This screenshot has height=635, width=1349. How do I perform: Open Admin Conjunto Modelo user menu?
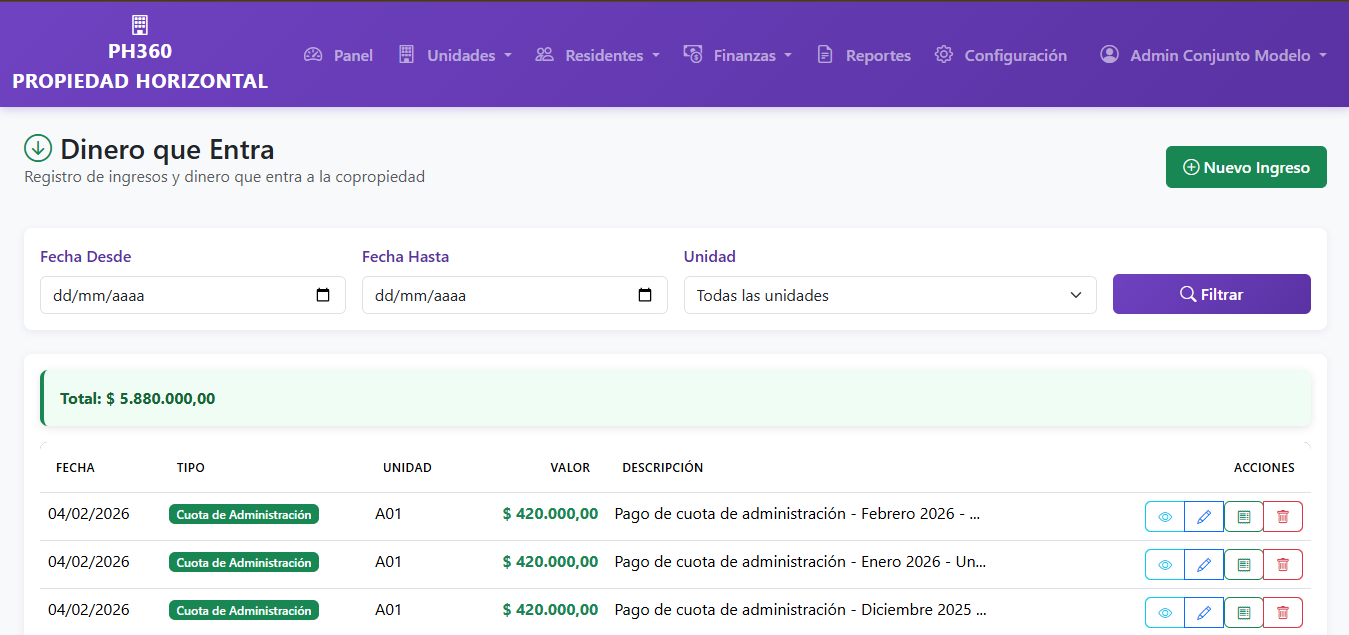click(x=1214, y=55)
